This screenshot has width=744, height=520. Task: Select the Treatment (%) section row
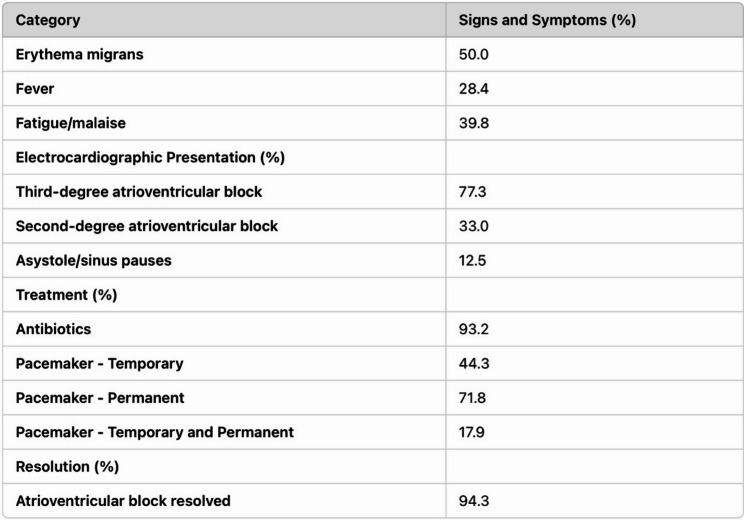click(x=372, y=295)
